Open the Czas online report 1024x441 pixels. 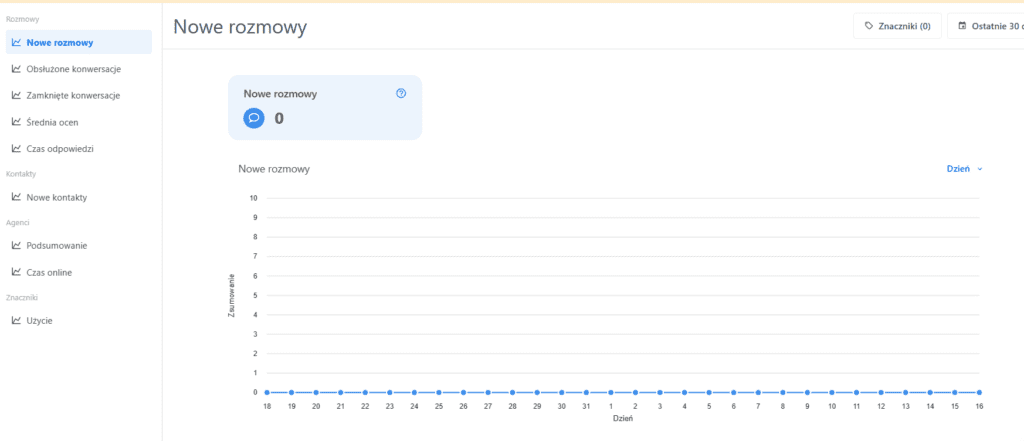(x=49, y=272)
